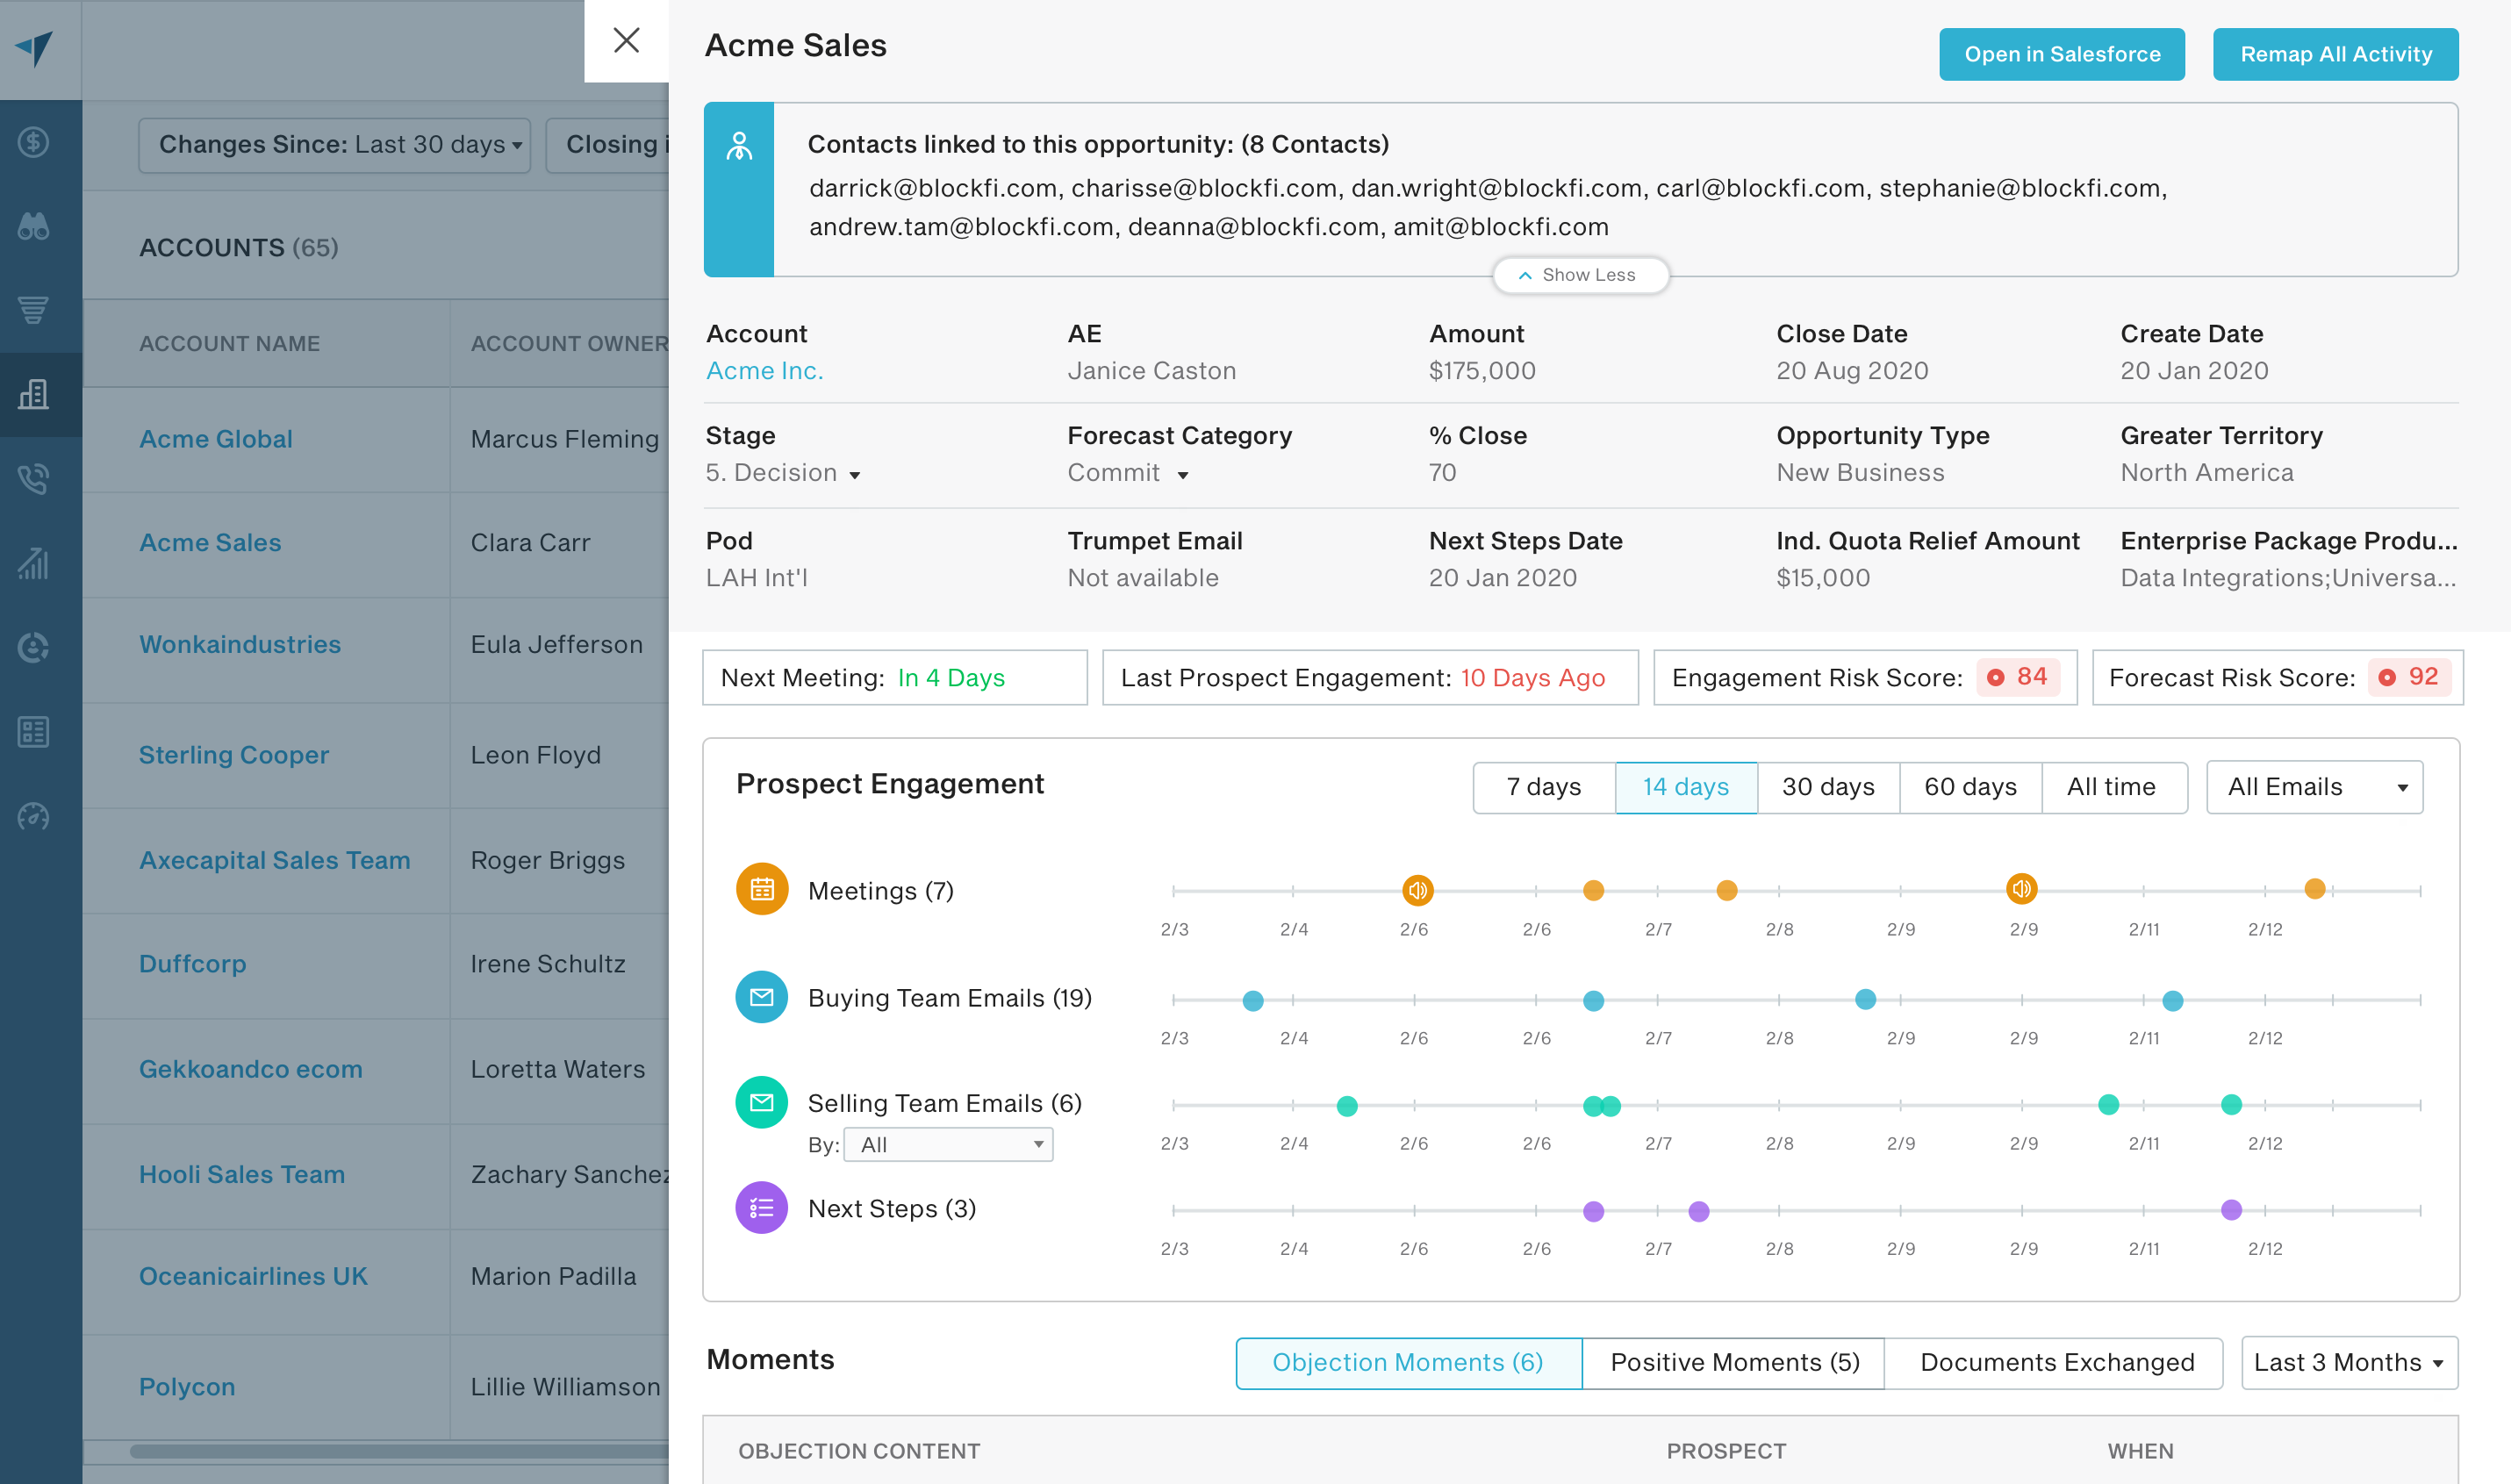Open the Last 3 Months dropdown

[2349, 1362]
